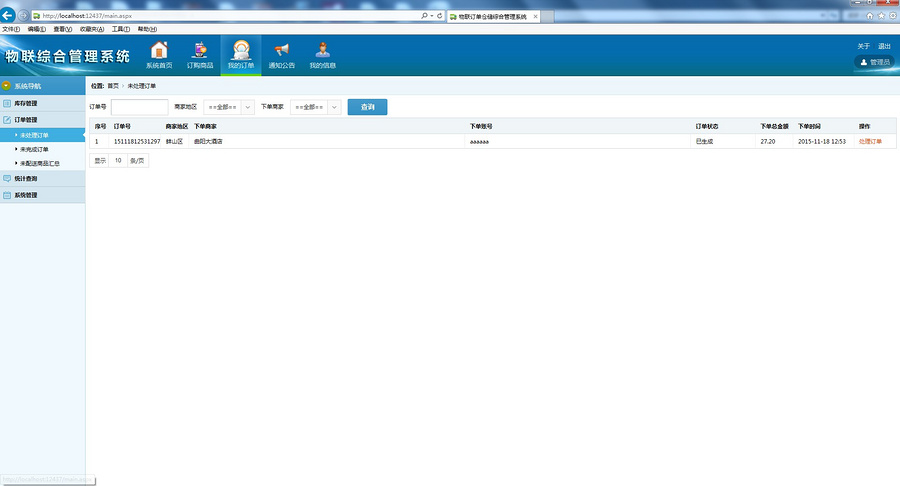Image resolution: width=900 pixels, height=486 pixels.
Task: Click the 管理员 user button
Action: point(875,62)
